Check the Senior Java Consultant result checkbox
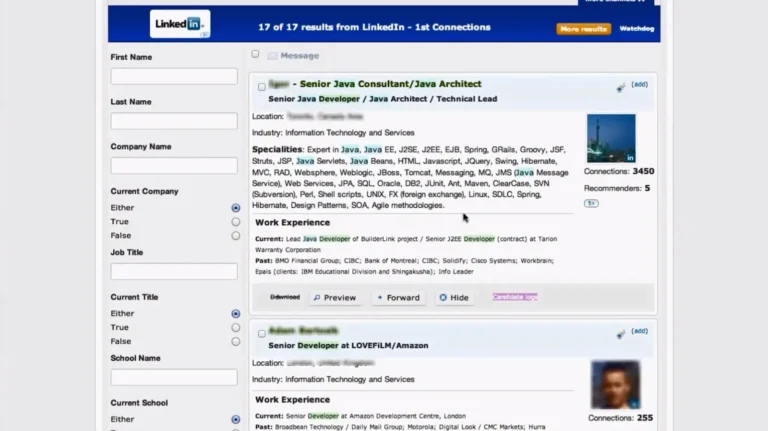The width and height of the screenshot is (768, 431). (x=262, y=87)
